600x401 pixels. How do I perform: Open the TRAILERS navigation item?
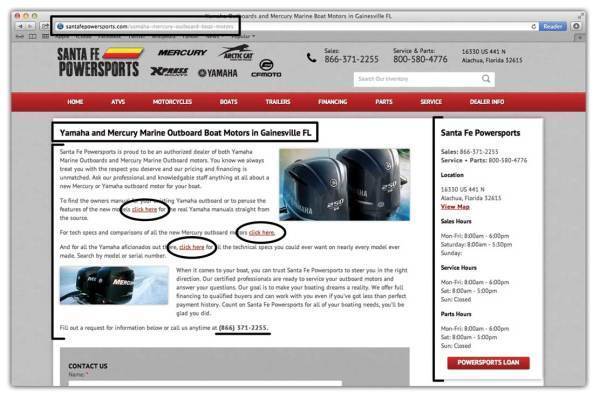click(x=278, y=102)
